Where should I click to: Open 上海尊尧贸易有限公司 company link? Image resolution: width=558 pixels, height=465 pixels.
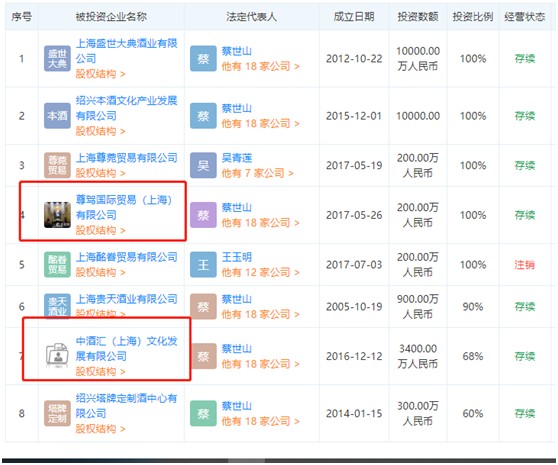(126, 158)
